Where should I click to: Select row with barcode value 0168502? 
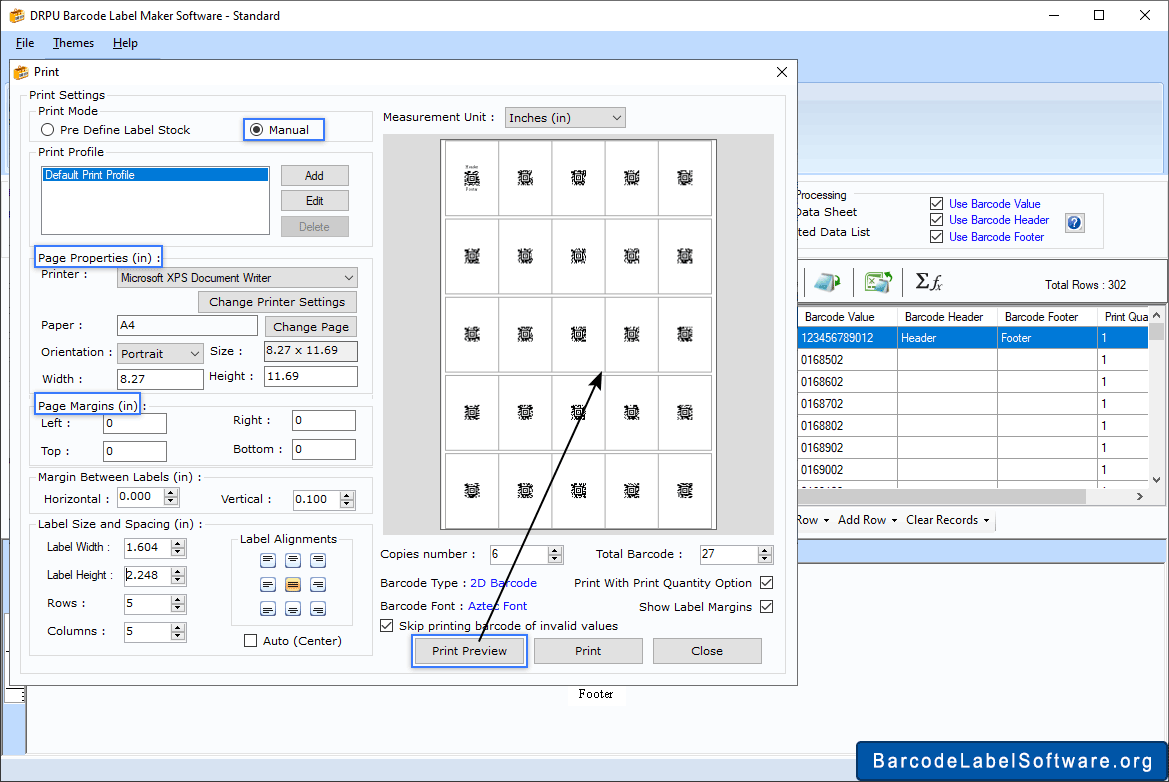(972, 359)
